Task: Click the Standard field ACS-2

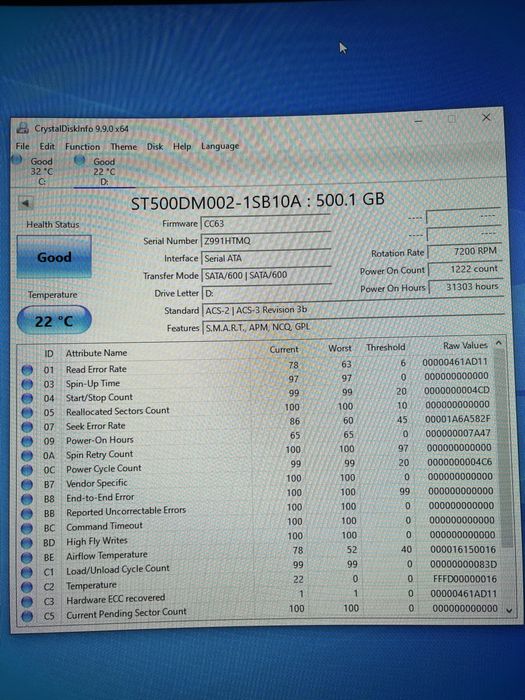Action: [x=353, y=309]
